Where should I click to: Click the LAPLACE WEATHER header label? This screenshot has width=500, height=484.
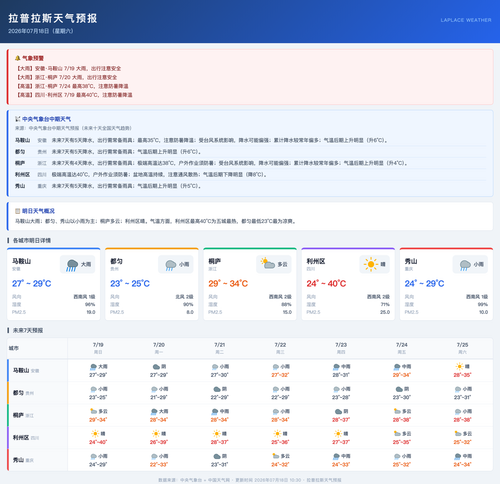point(466,20)
